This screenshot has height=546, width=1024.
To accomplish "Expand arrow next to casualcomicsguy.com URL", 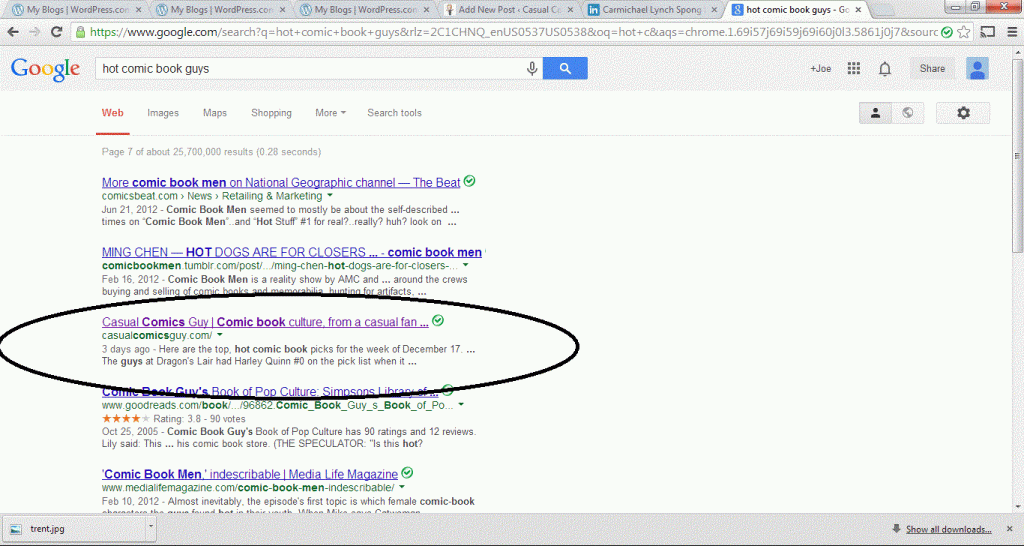I will 220,336.
